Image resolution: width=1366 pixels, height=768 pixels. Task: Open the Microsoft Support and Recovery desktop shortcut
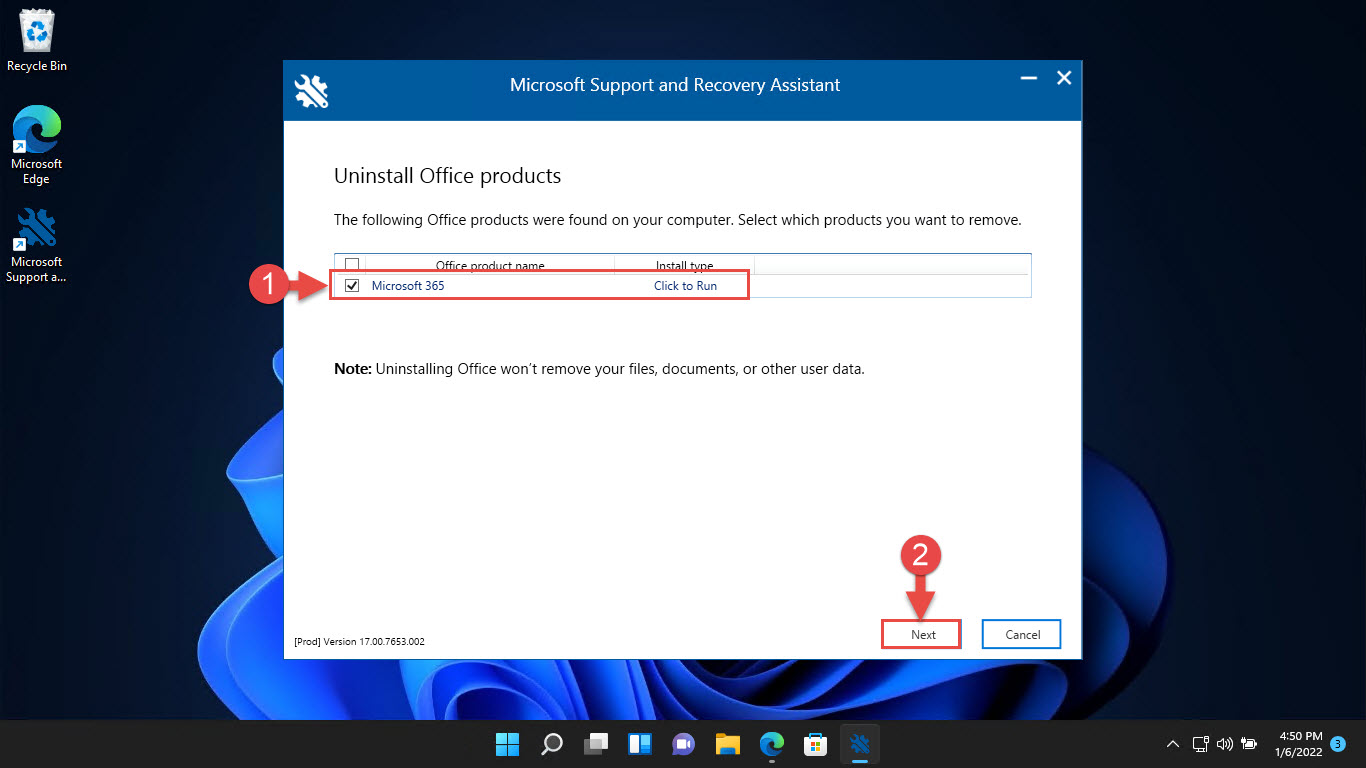click(x=37, y=246)
